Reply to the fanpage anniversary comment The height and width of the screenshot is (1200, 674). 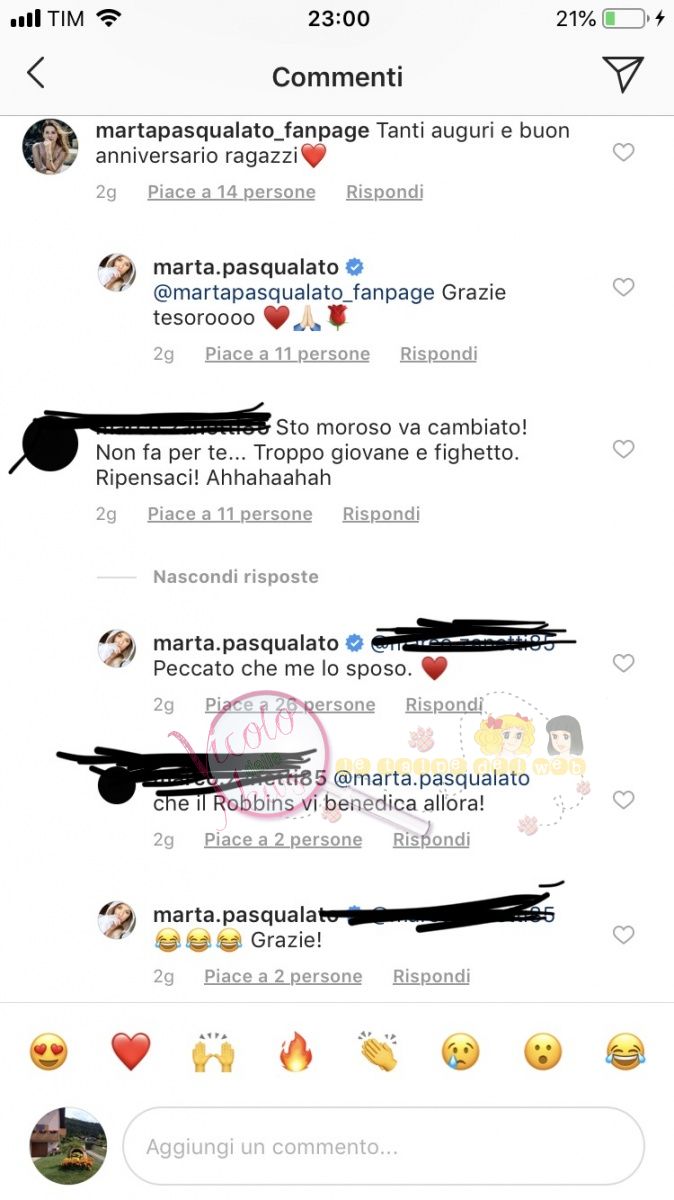click(x=385, y=192)
